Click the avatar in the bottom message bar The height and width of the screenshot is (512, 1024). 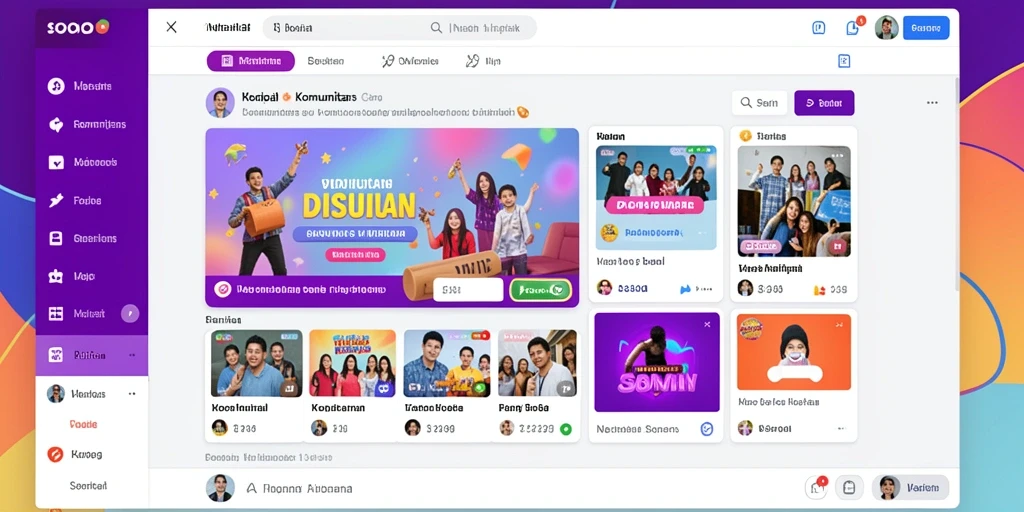point(220,488)
